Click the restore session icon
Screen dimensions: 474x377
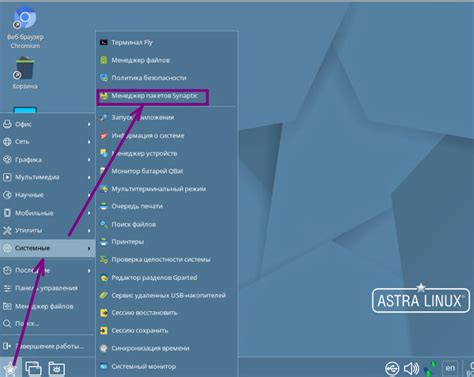(104, 313)
